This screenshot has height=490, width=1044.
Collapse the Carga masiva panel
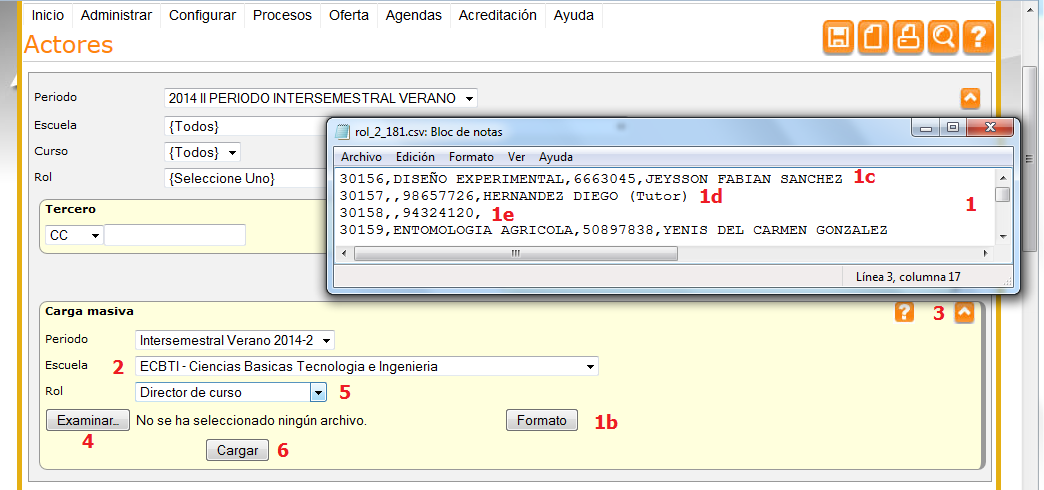click(x=964, y=312)
